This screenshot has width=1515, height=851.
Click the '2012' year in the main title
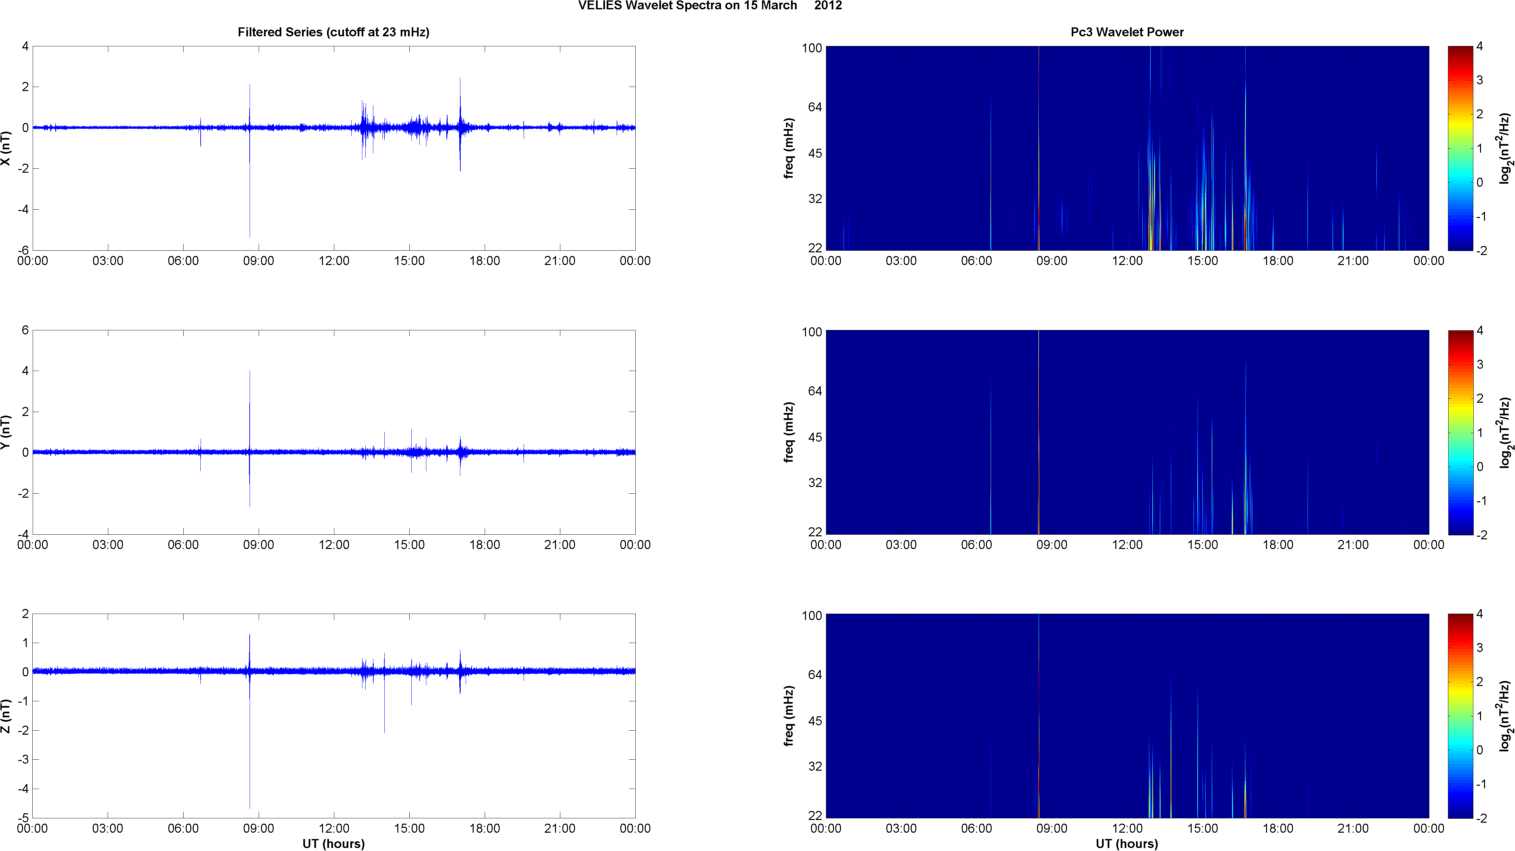[828, 6]
